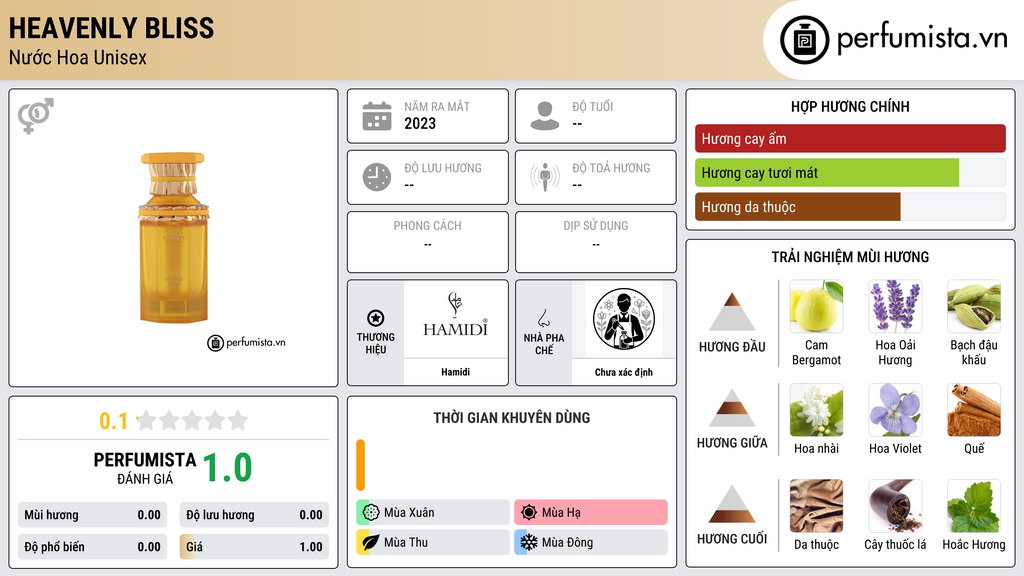Image resolution: width=1024 pixels, height=576 pixels.
Task: Click the Hoa Oải Hương lavender image
Action: 895,306
